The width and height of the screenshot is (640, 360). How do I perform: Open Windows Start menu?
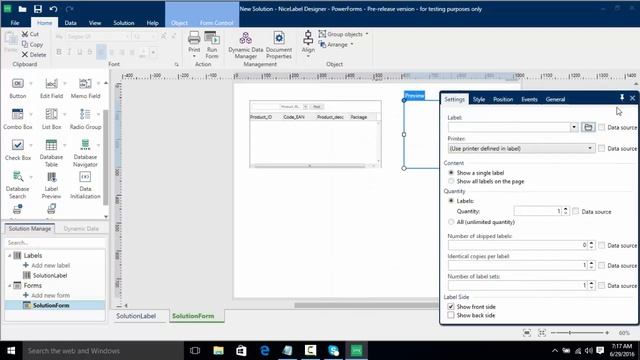11,351
